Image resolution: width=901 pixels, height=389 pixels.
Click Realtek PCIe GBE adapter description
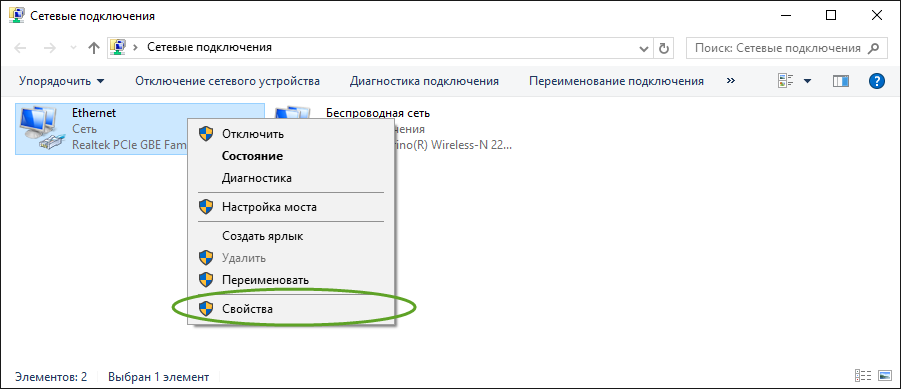pyautogui.click(x=129, y=145)
